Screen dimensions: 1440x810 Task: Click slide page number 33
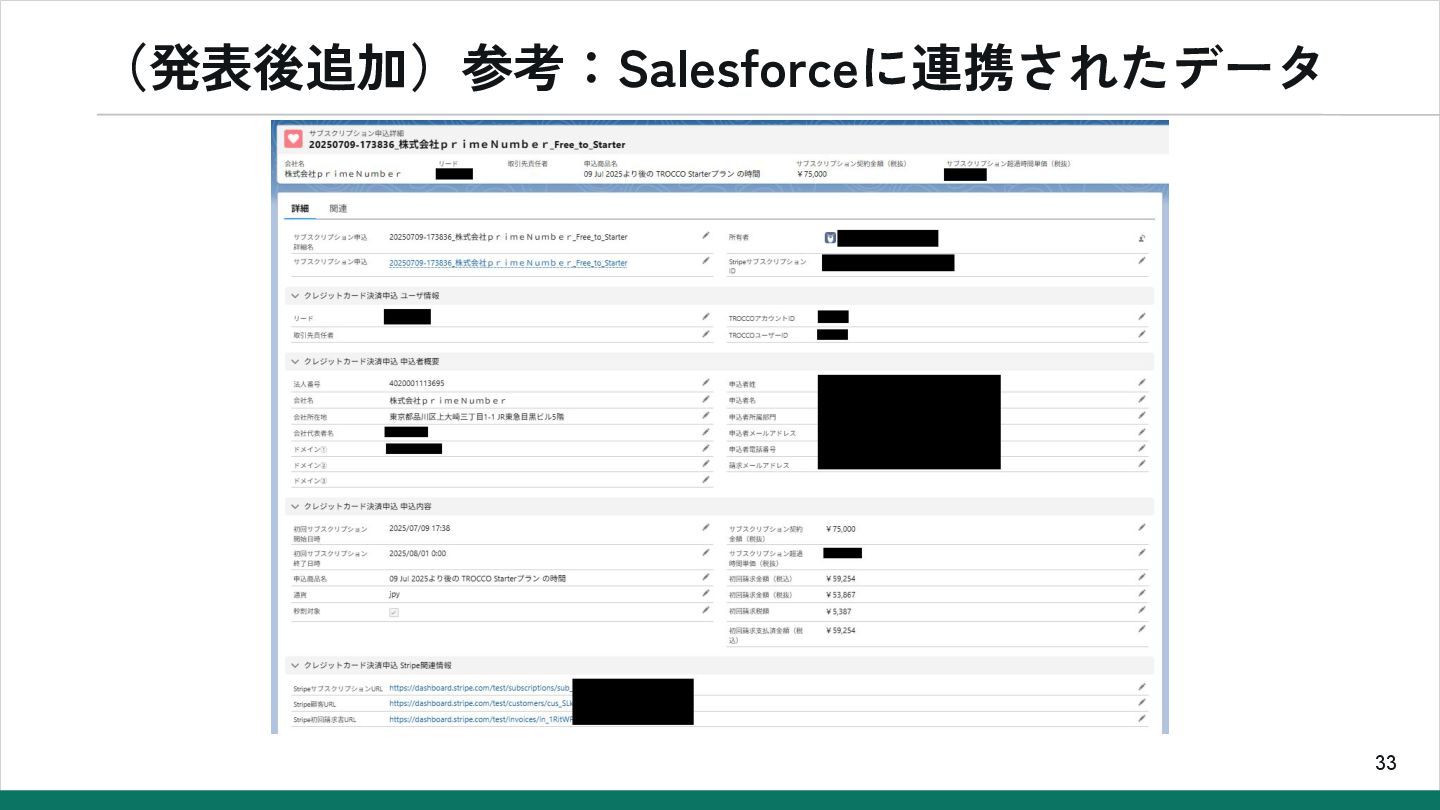click(1385, 763)
